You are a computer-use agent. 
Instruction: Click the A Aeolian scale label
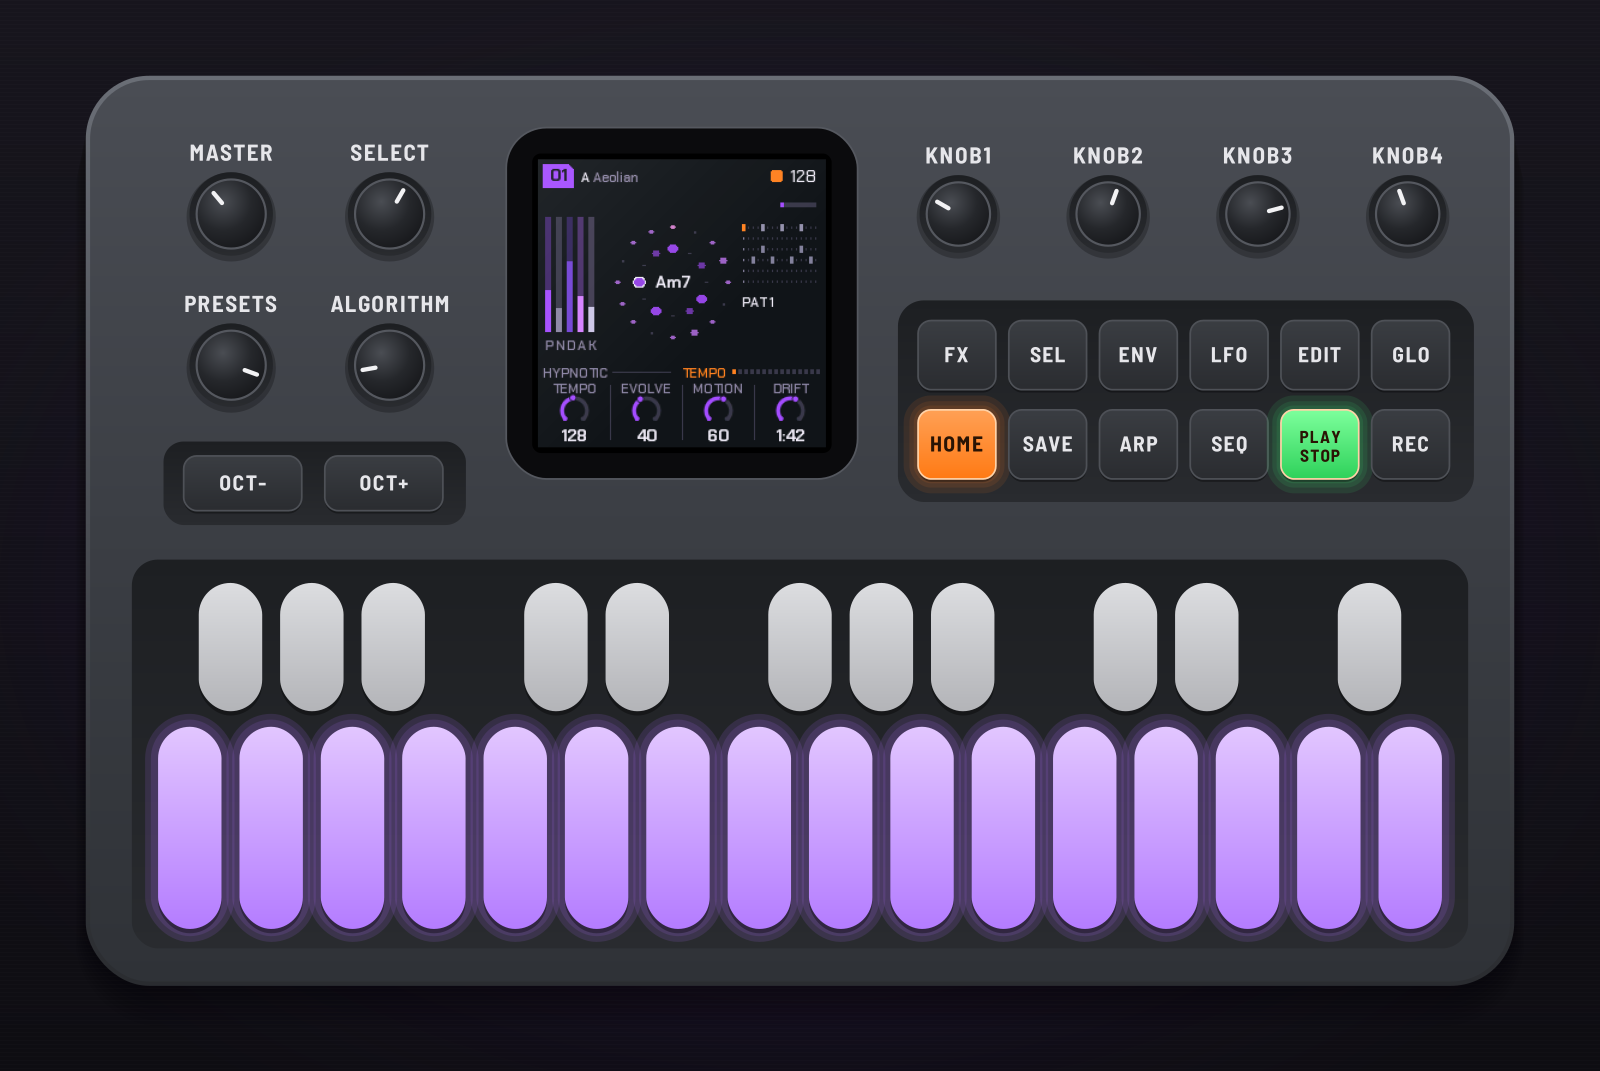click(609, 177)
